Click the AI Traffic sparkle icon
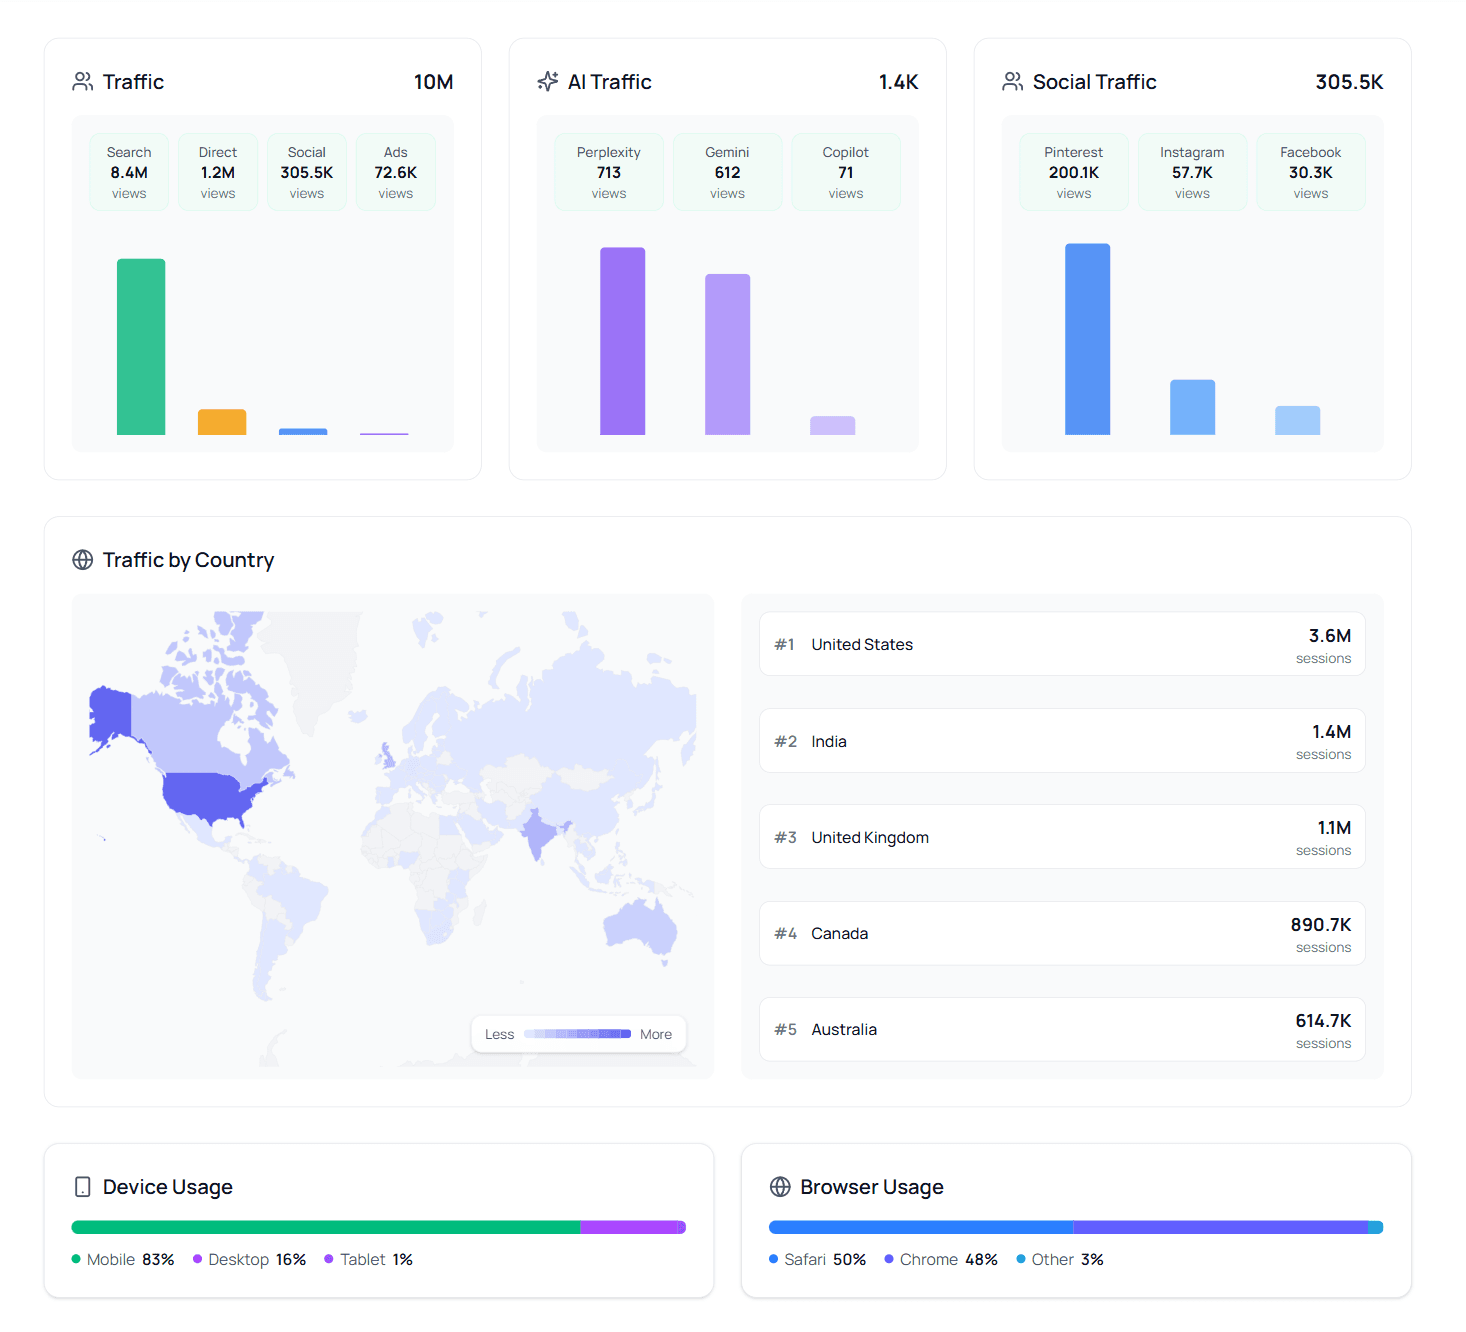The width and height of the screenshot is (1466, 1332). click(547, 82)
